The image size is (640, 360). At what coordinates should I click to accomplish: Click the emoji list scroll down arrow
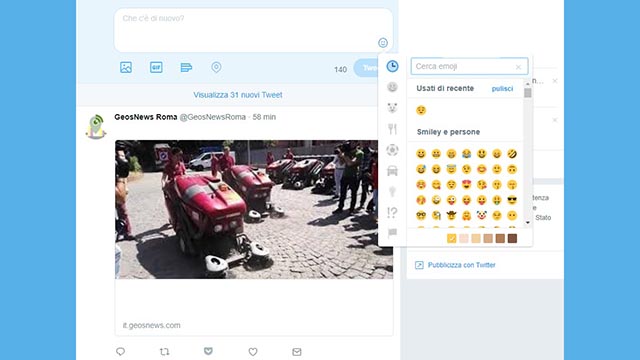point(528,222)
